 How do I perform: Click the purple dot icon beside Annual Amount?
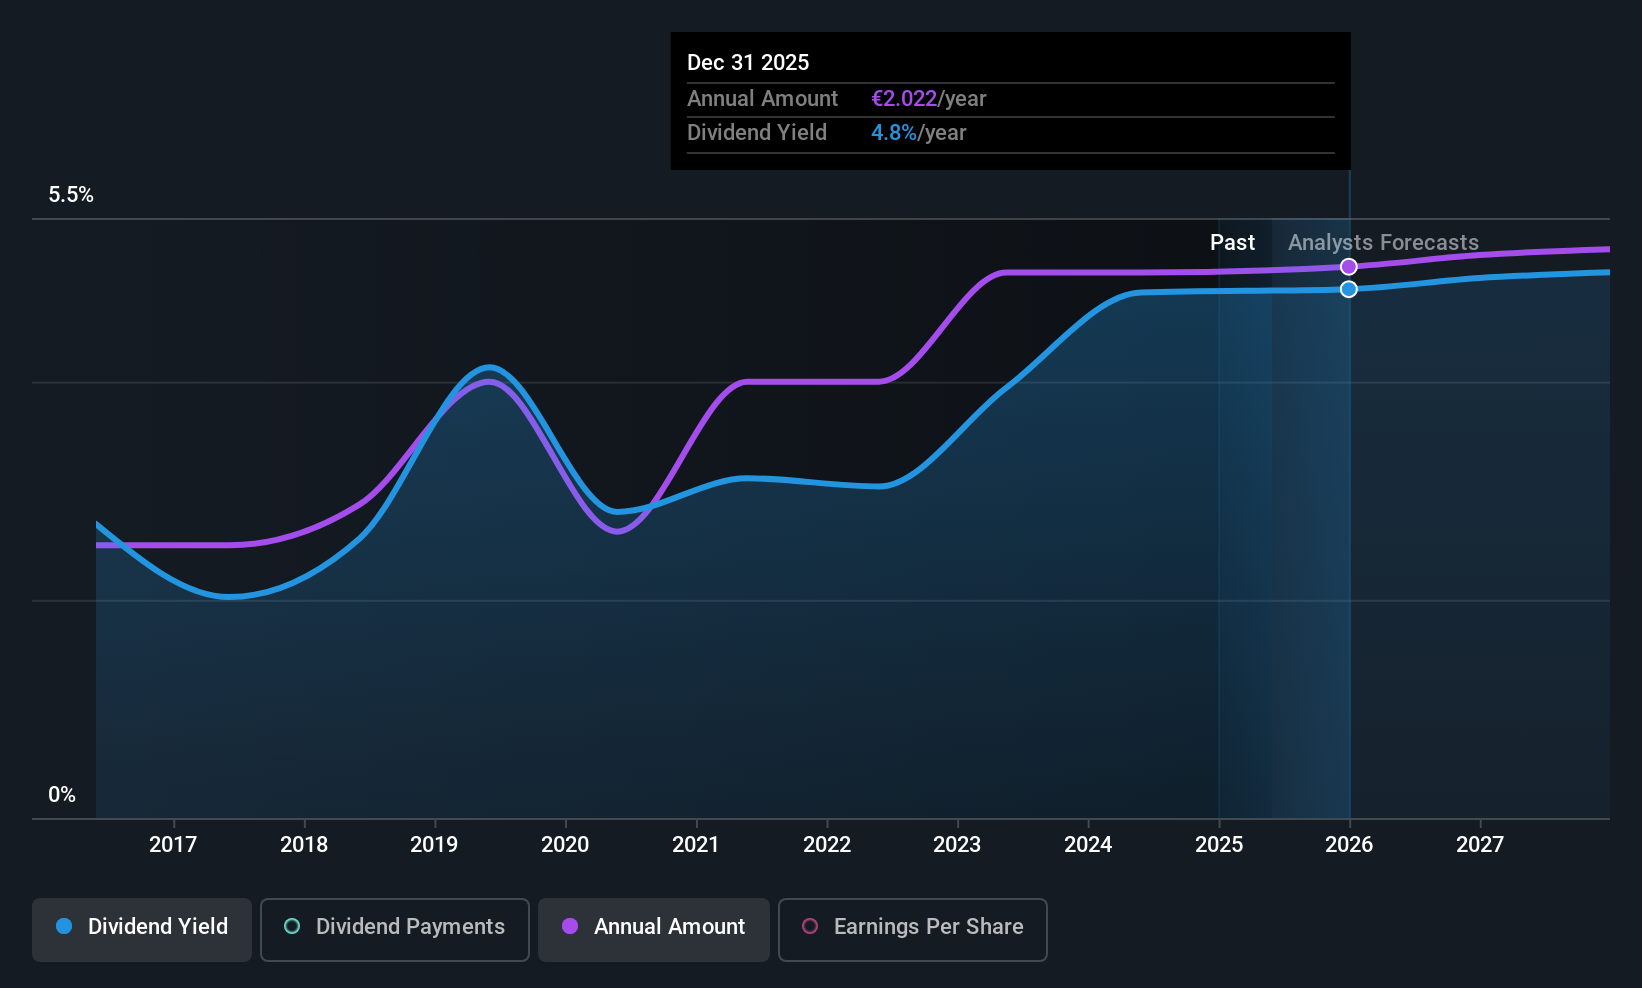[570, 926]
